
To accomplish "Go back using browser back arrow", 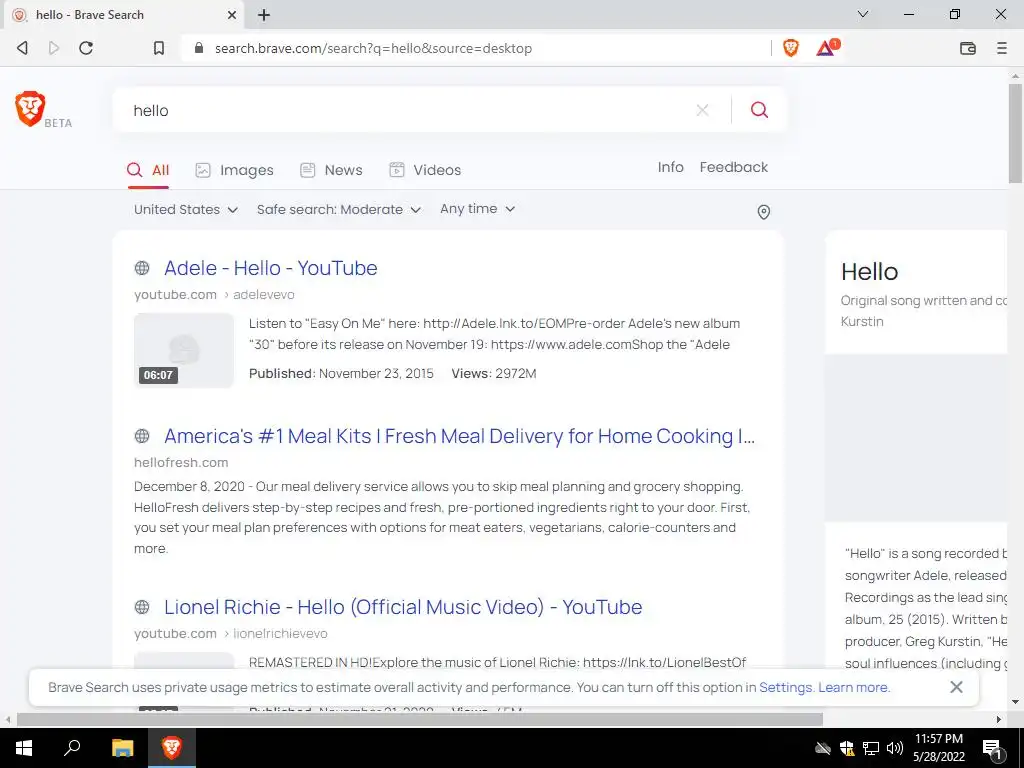I will [x=22, y=48].
